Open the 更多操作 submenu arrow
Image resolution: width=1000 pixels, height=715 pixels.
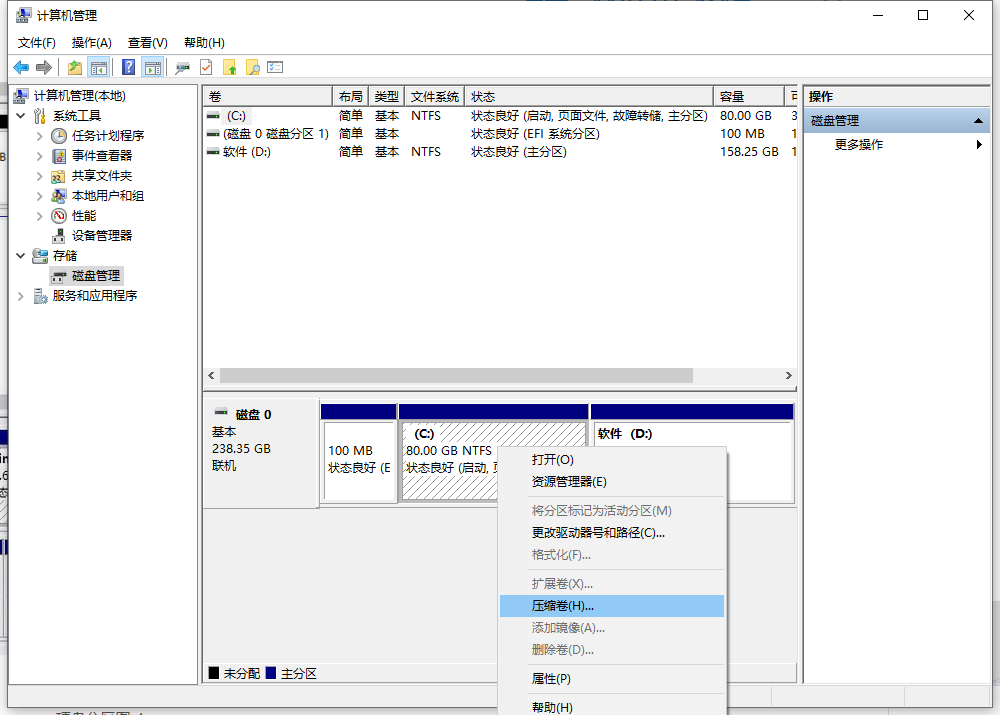coord(981,143)
